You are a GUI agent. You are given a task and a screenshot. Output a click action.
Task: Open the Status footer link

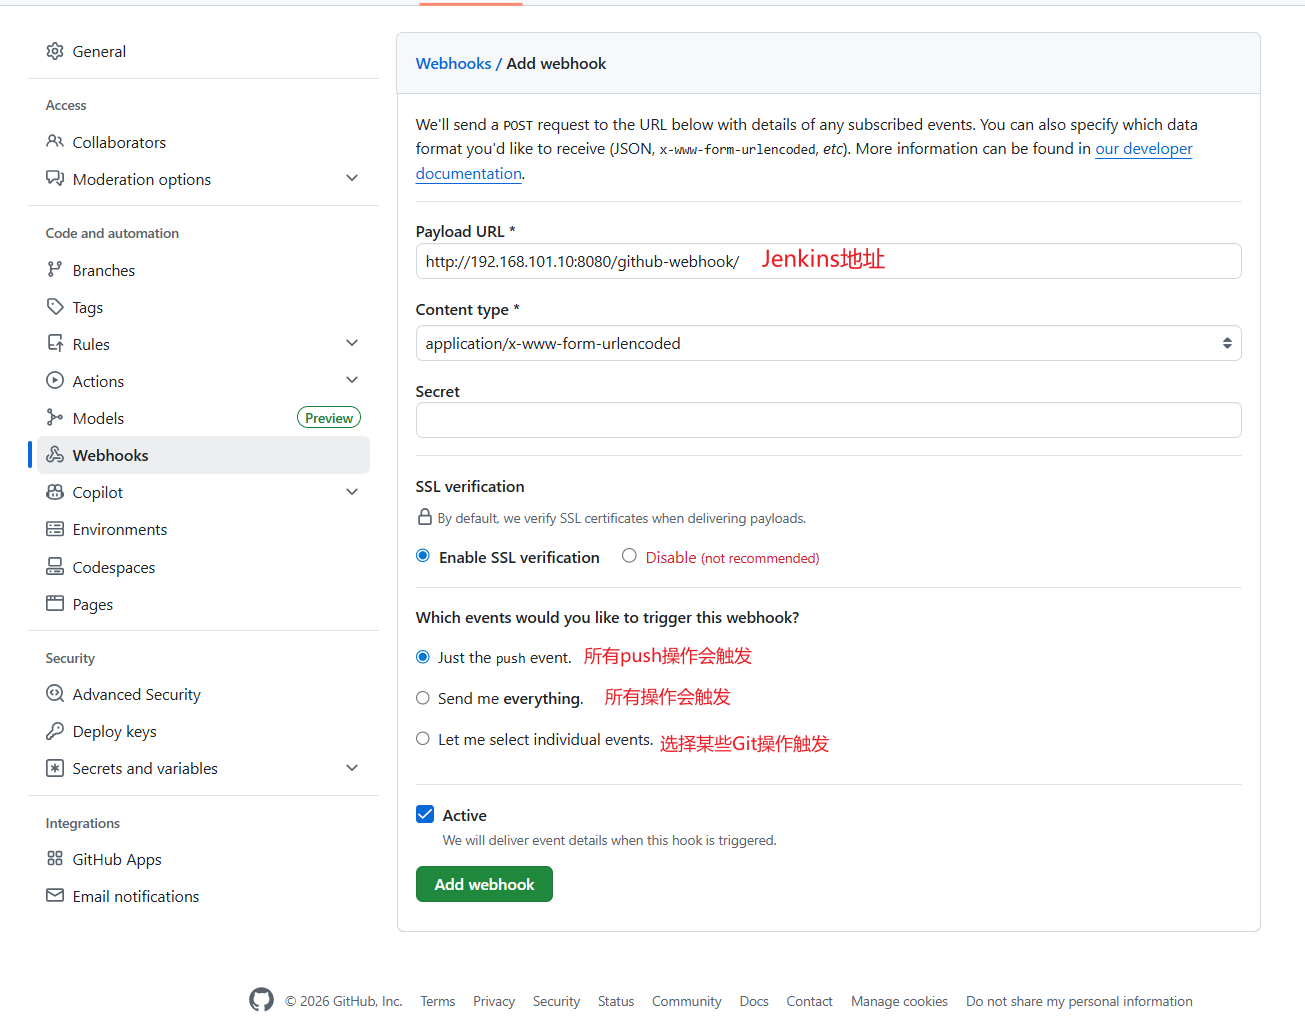point(616,1001)
